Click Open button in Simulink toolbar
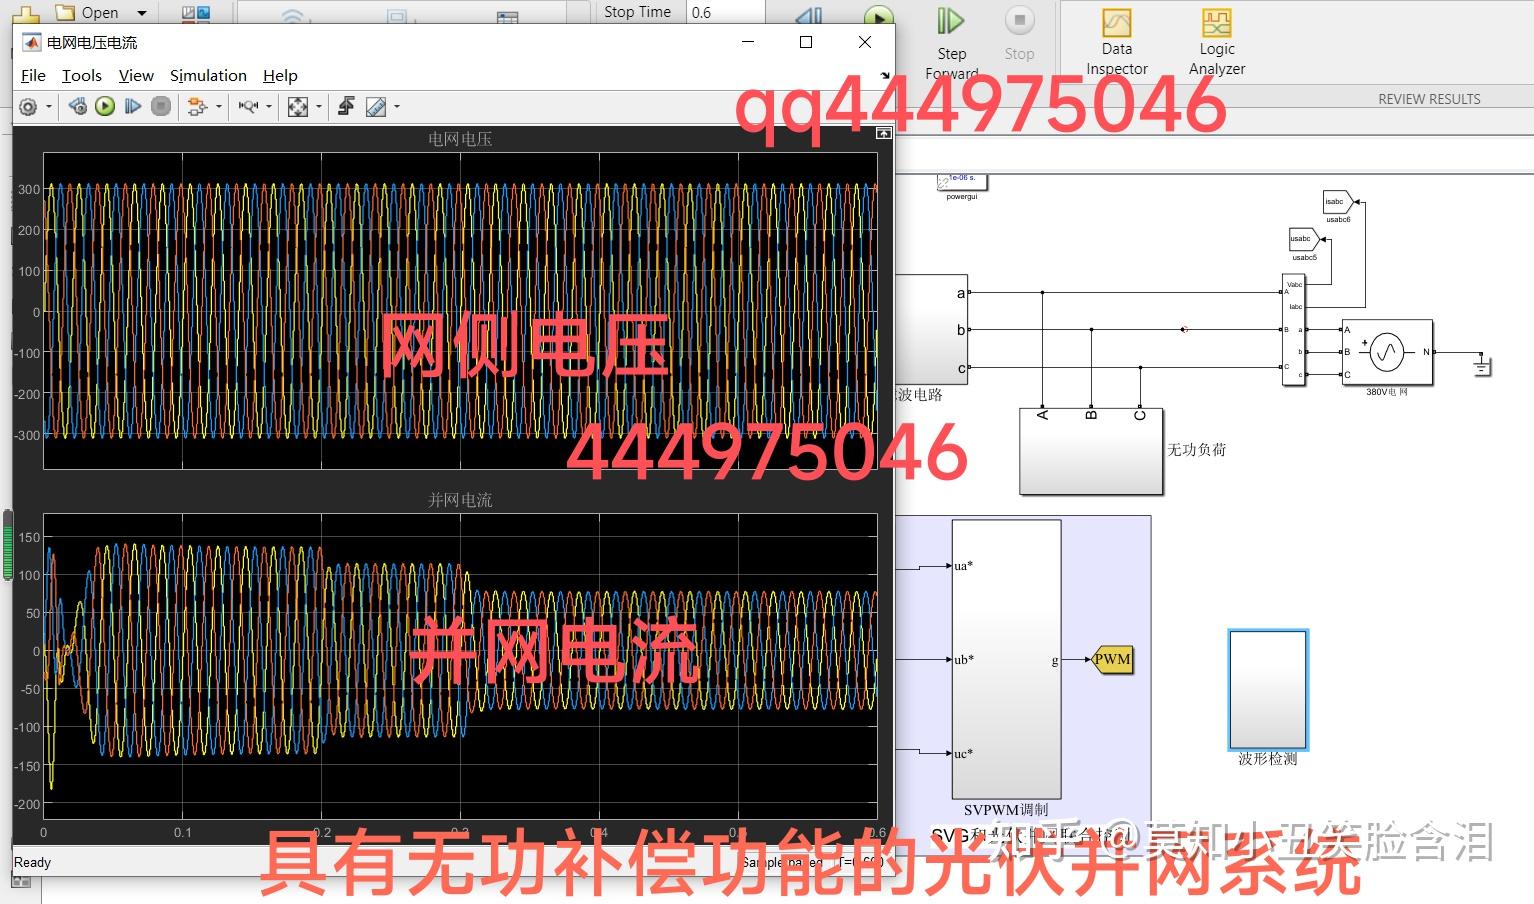 coord(87,12)
